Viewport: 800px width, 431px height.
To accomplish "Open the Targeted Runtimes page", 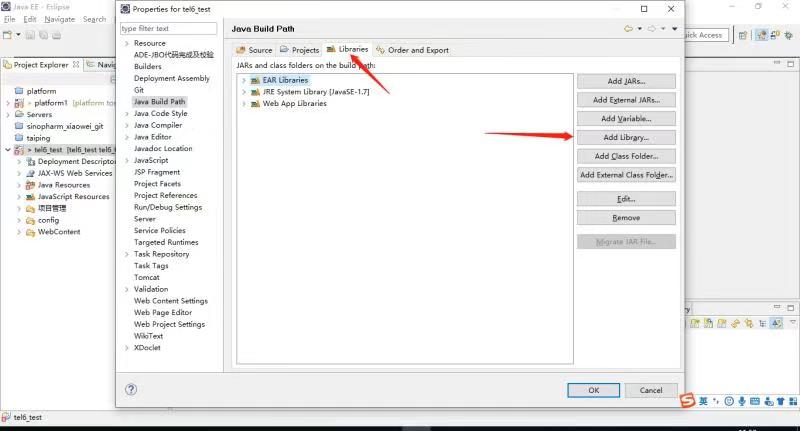I will click(x=166, y=242).
